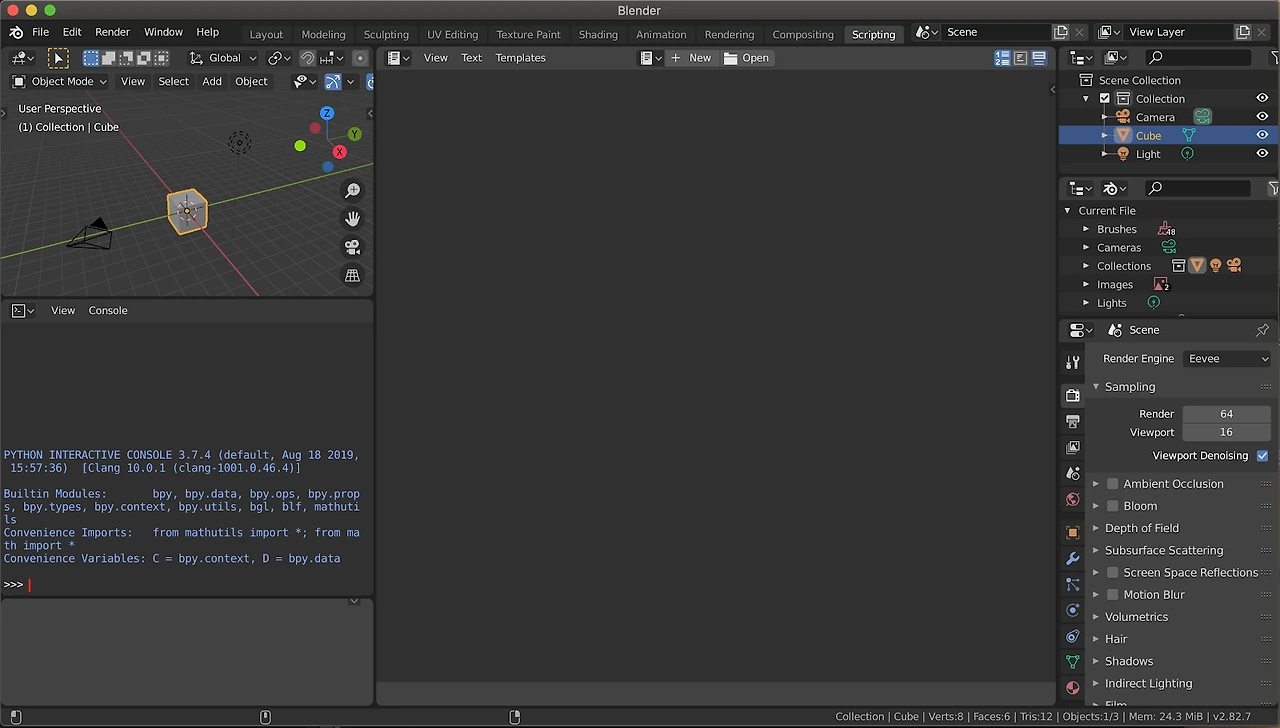
Task: Click the Z axis on navigation gizmo
Action: coord(326,113)
